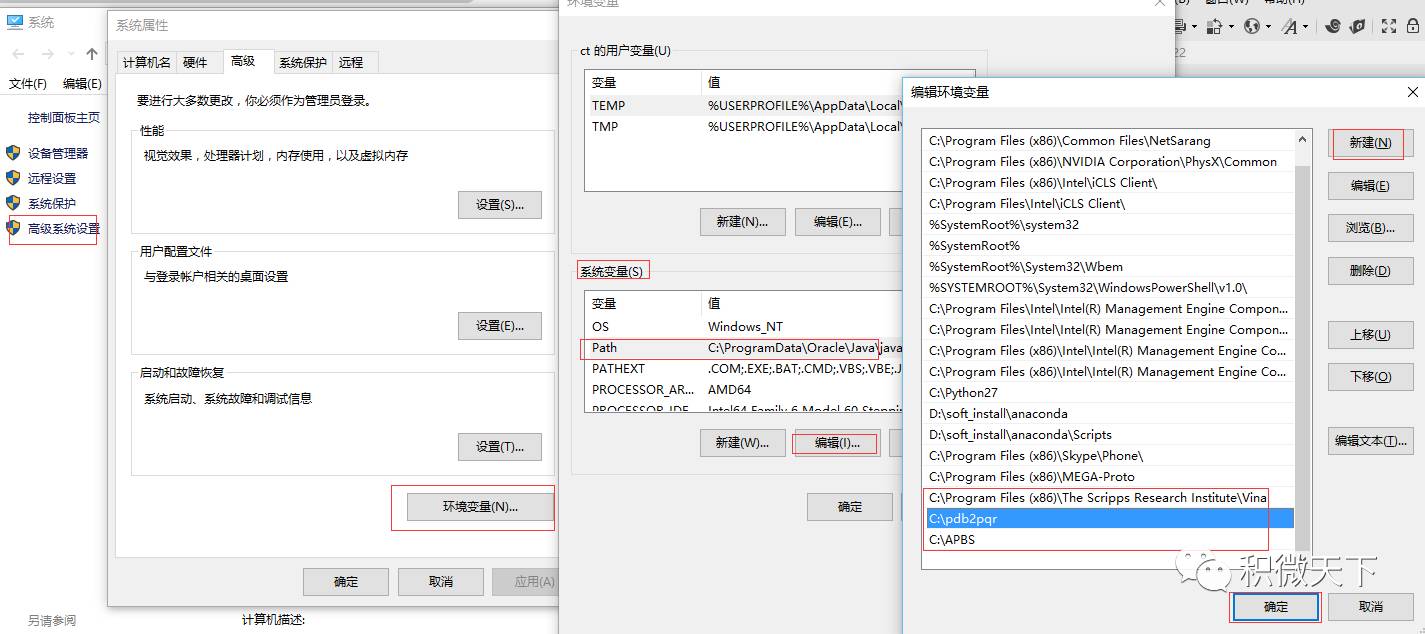The image size is (1425, 634).
Task: Click 删除(D) button
Action: pyautogui.click(x=1370, y=271)
